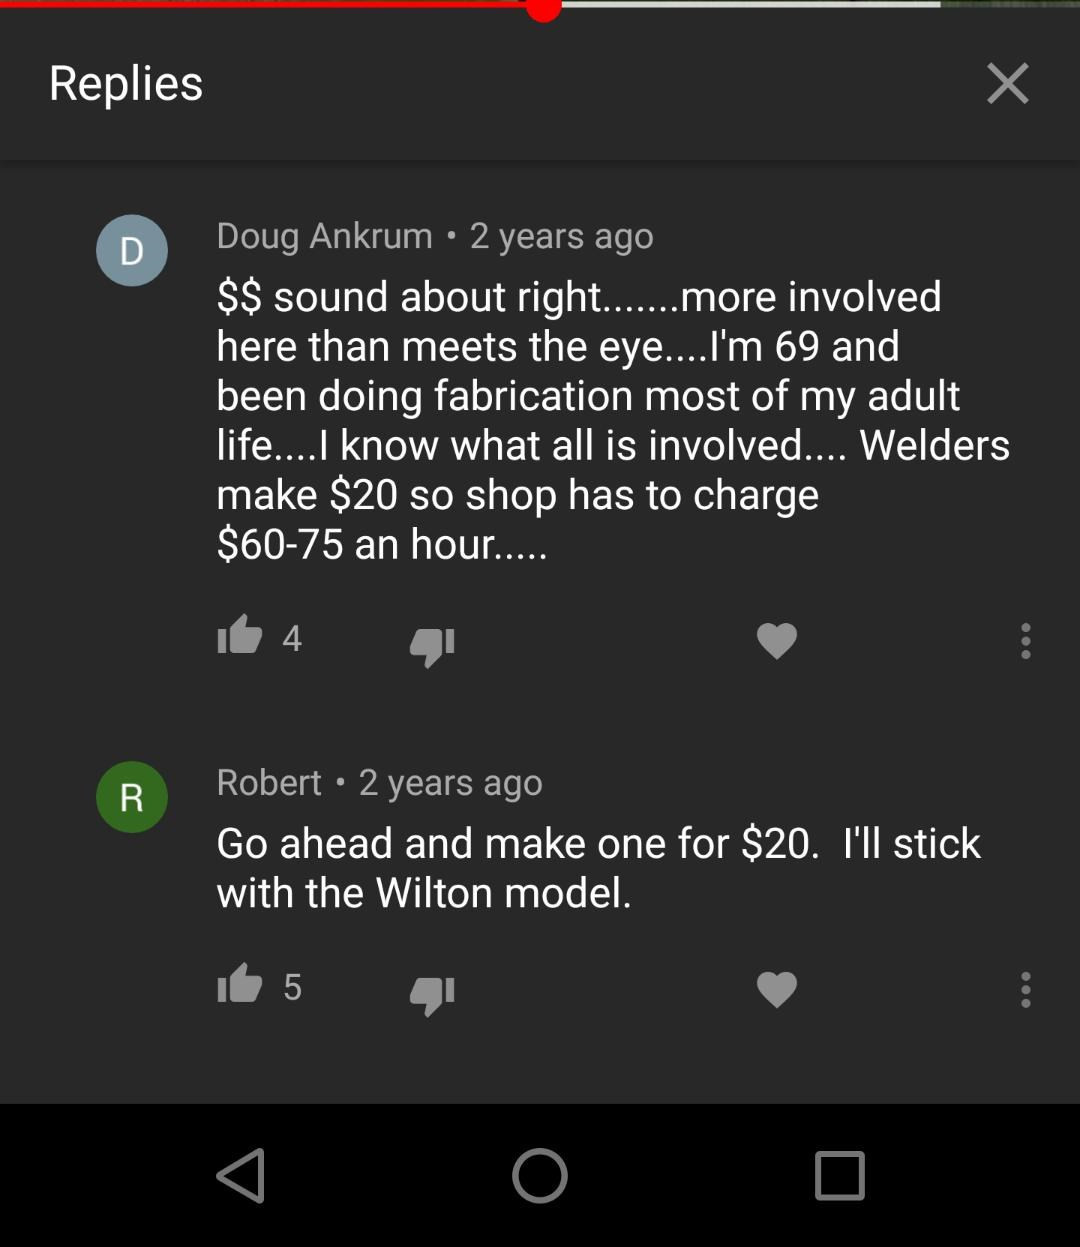Viewport: 1080px width, 1247px height.
Task: Tap the like count 5 on Robert's comment
Action: point(292,987)
